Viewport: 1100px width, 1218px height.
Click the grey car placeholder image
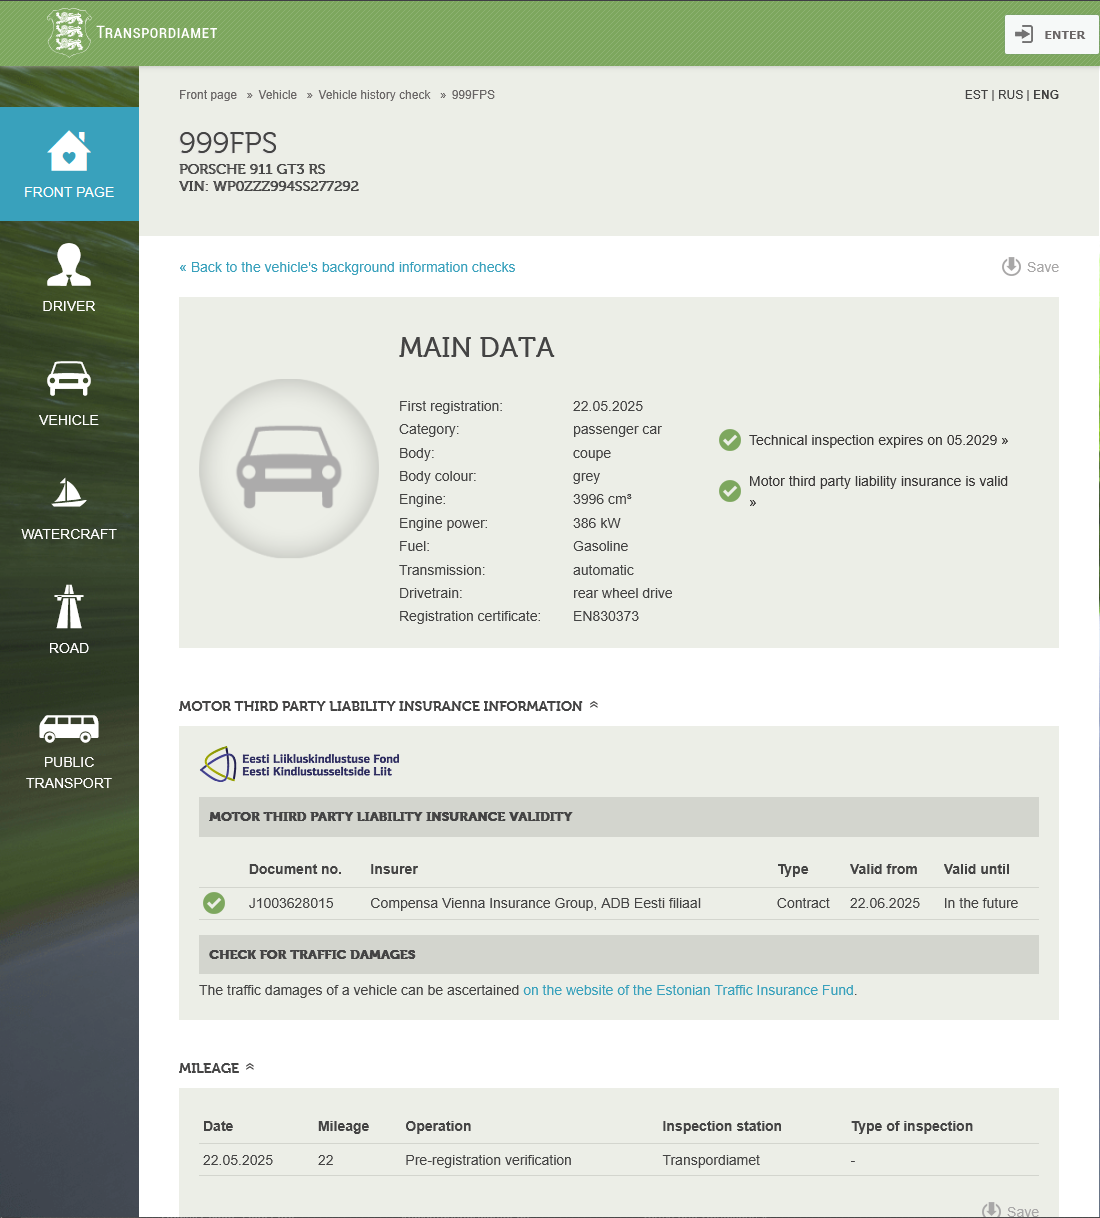(x=289, y=468)
